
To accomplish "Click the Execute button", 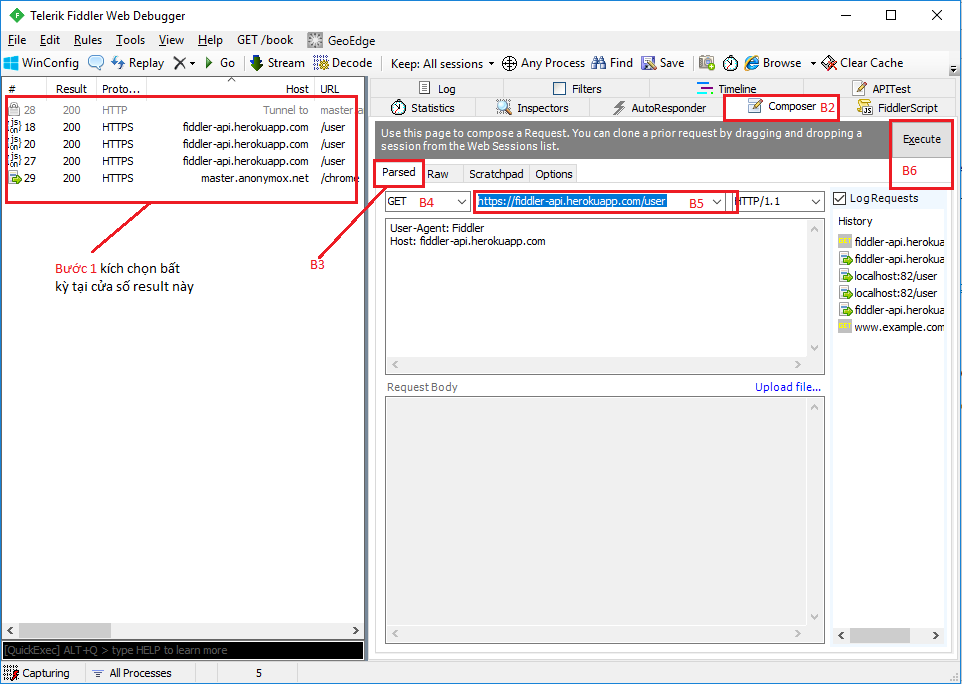I will [x=921, y=139].
